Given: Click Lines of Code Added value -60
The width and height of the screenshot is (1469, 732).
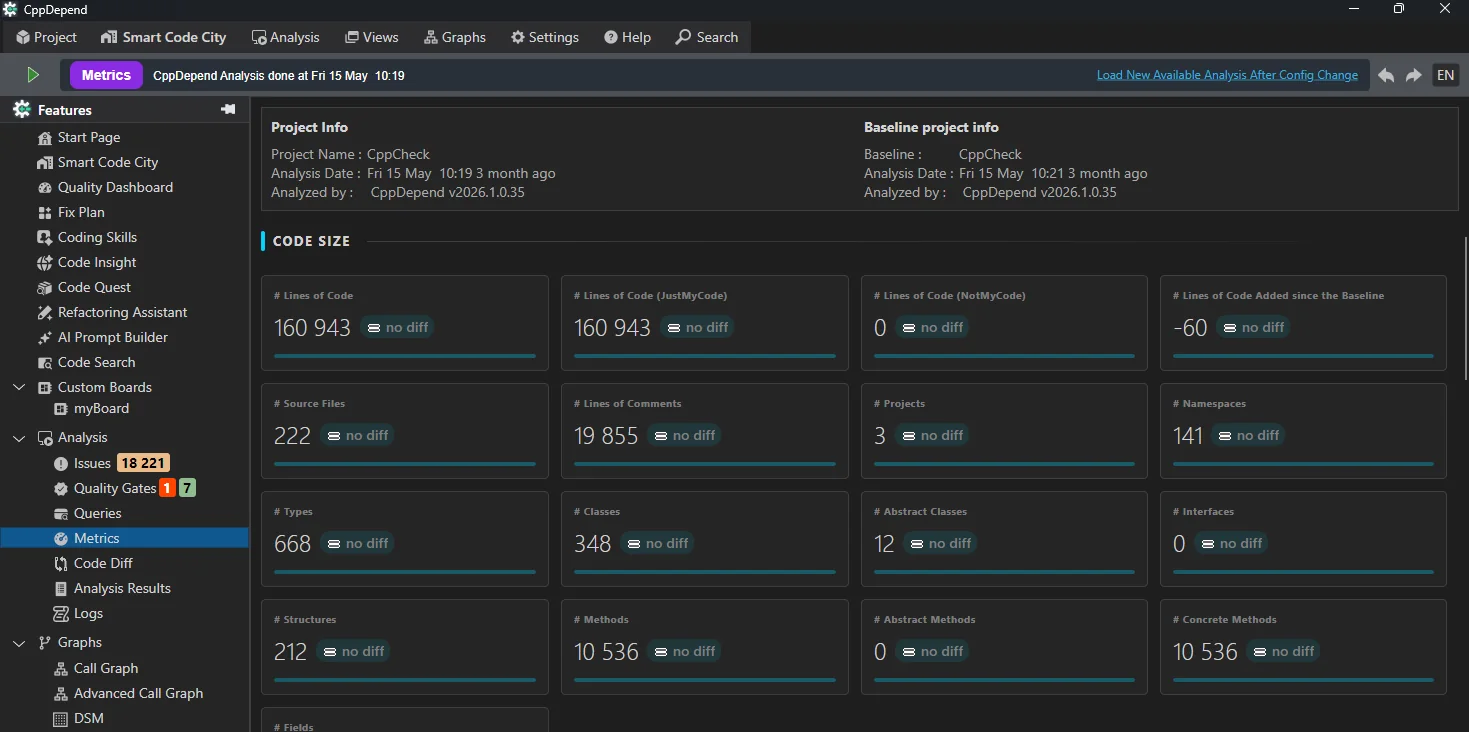Looking at the screenshot, I should 1190,328.
